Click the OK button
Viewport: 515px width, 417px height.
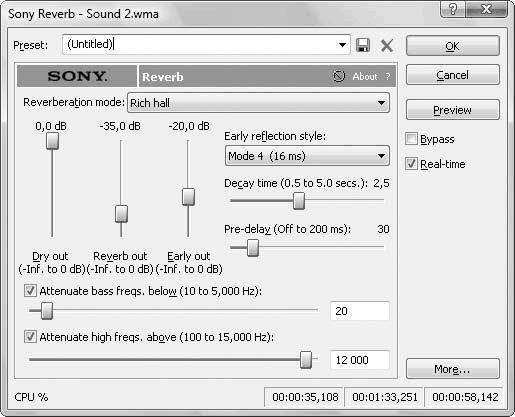click(x=453, y=46)
